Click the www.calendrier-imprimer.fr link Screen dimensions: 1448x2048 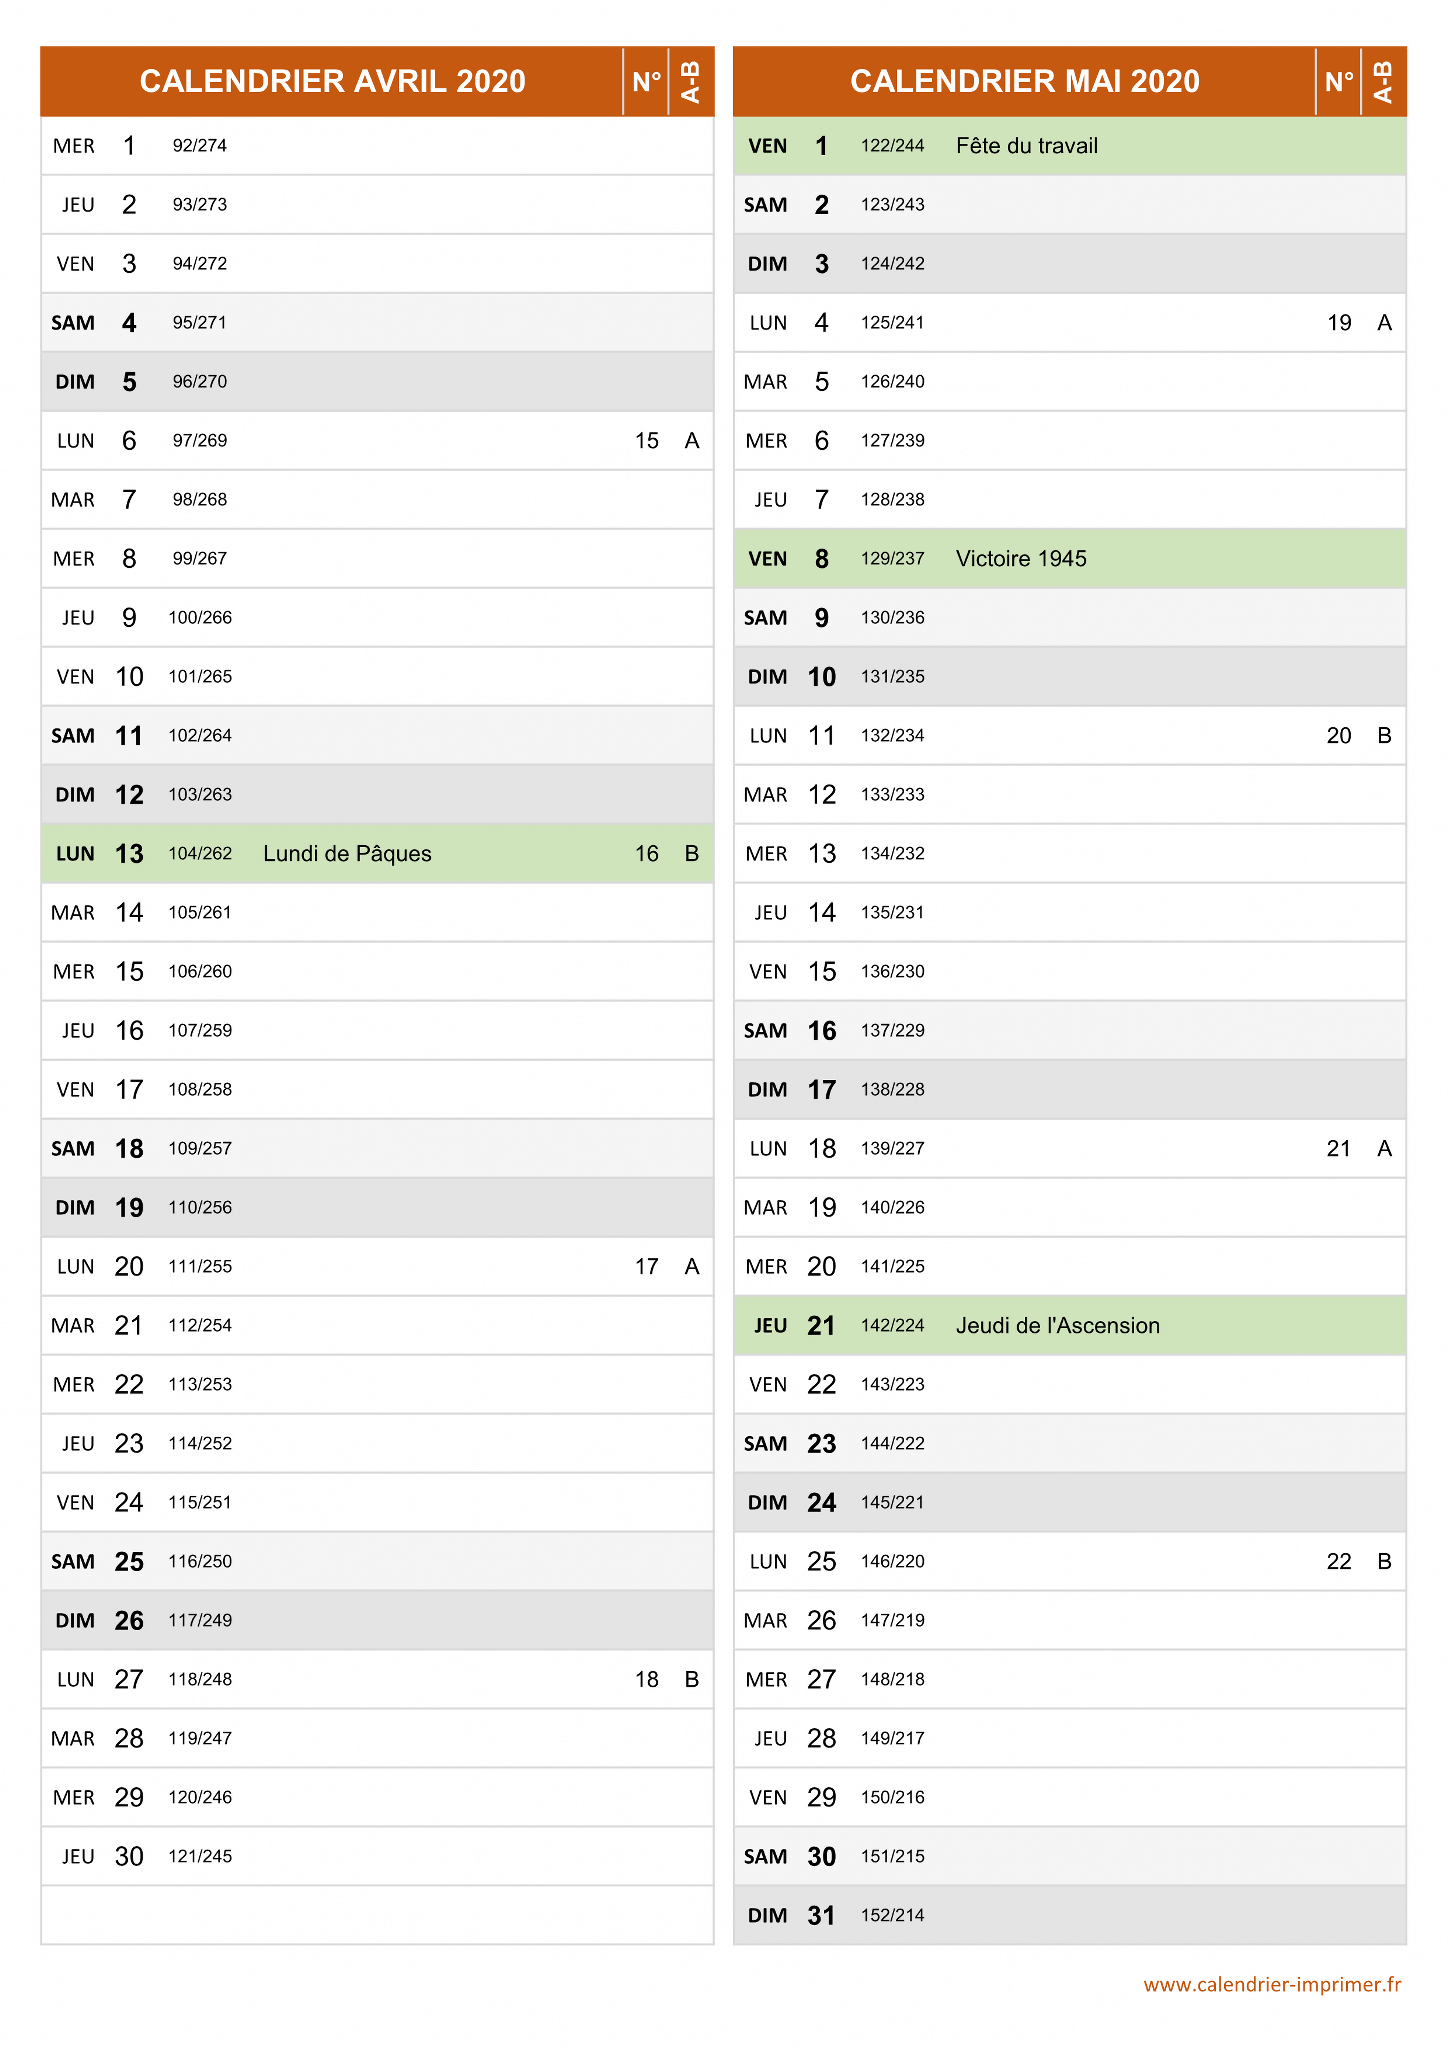[x=1272, y=1985]
